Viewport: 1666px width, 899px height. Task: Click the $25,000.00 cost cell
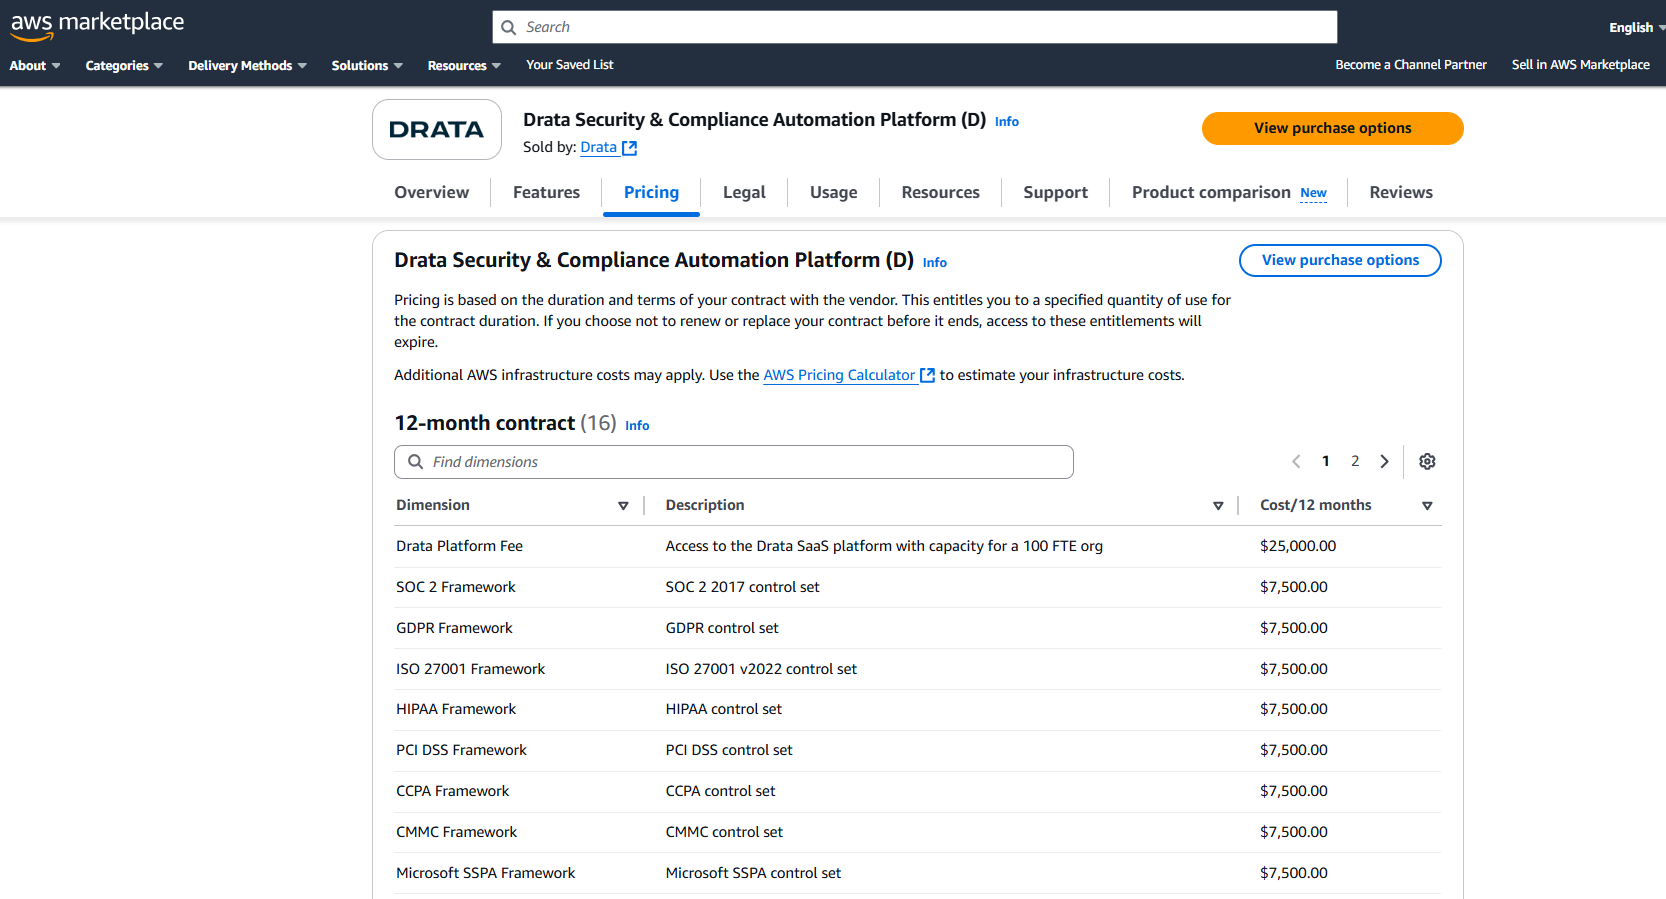(1298, 546)
